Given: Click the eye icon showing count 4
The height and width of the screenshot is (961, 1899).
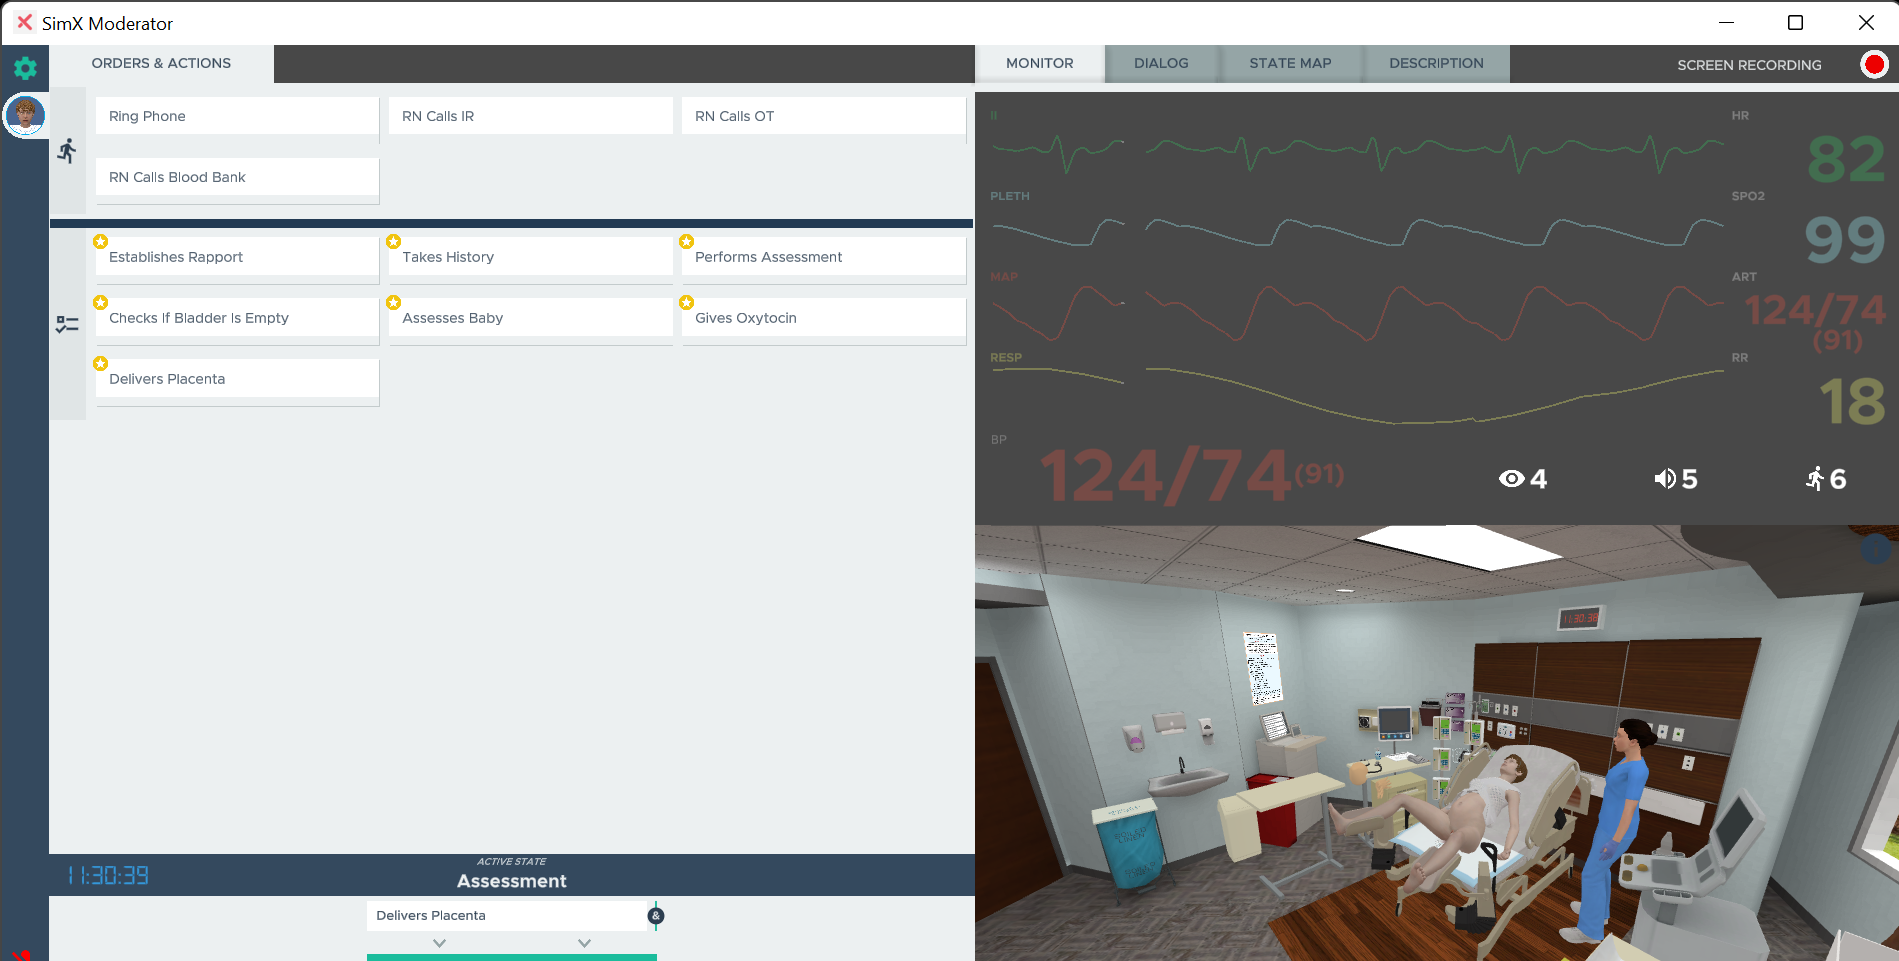Looking at the screenshot, I should pos(1511,479).
